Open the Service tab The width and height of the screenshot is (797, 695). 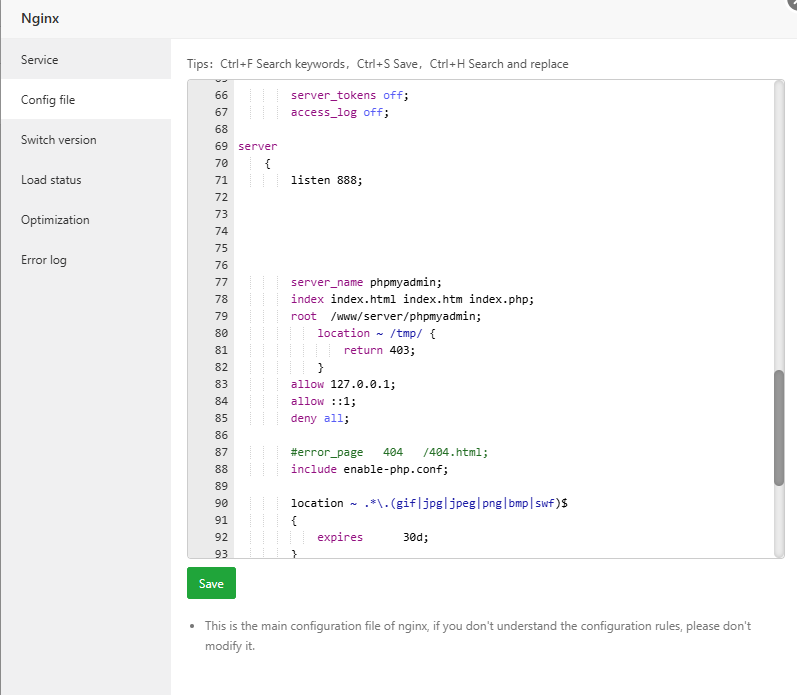(x=40, y=60)
